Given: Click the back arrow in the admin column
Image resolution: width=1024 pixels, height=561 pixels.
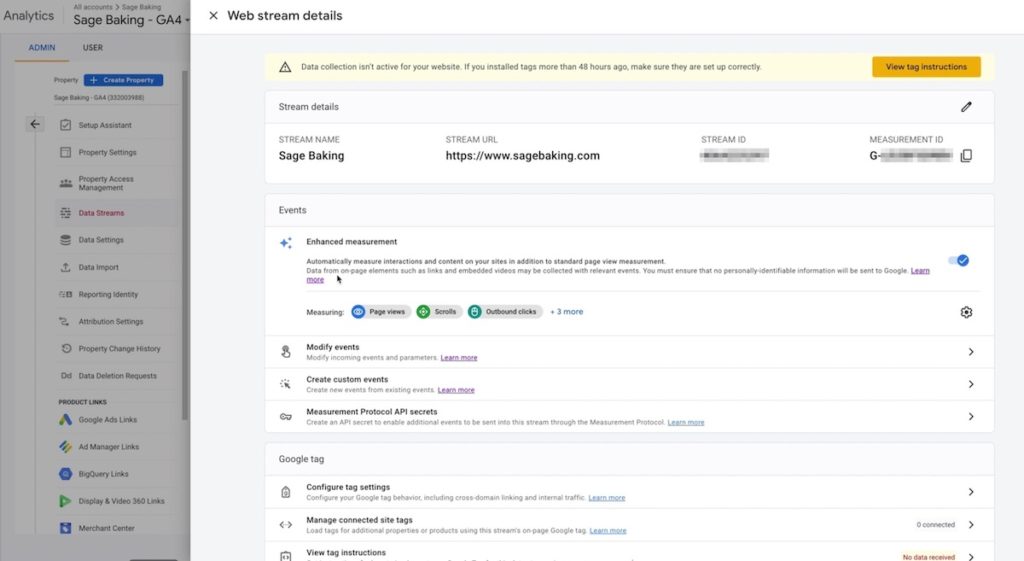Looking at the screenshot, I should pyautogui.click(x=35, y=124).
